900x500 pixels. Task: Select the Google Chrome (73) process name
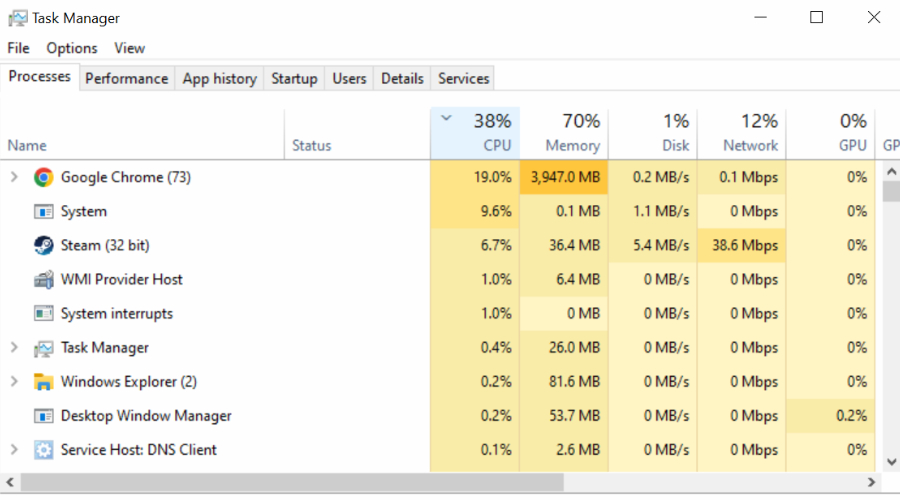(126, 177)
